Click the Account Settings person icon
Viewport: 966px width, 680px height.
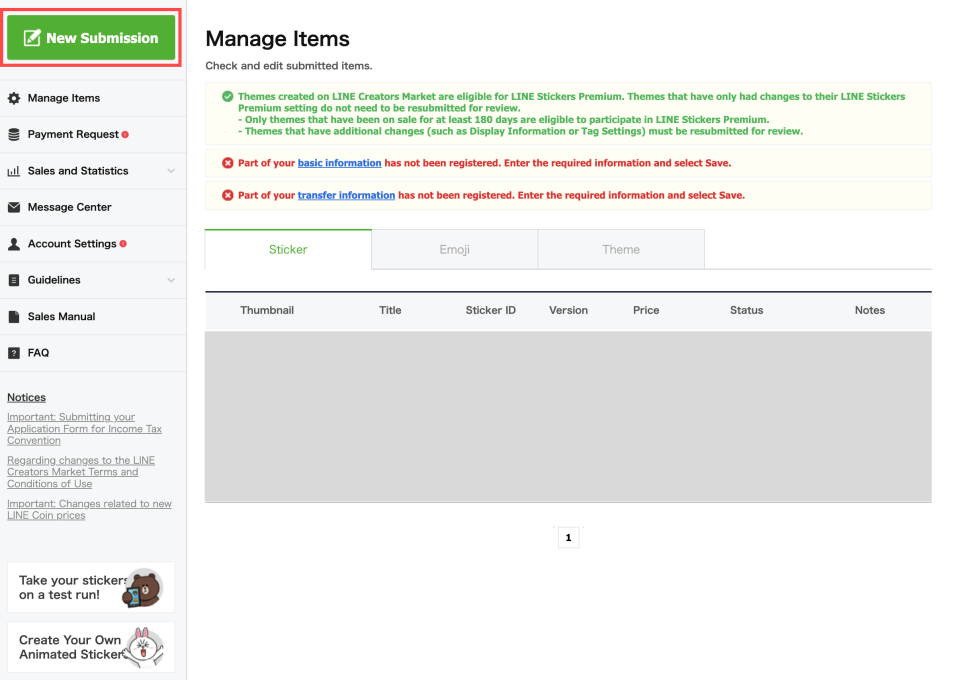point(14,244)
